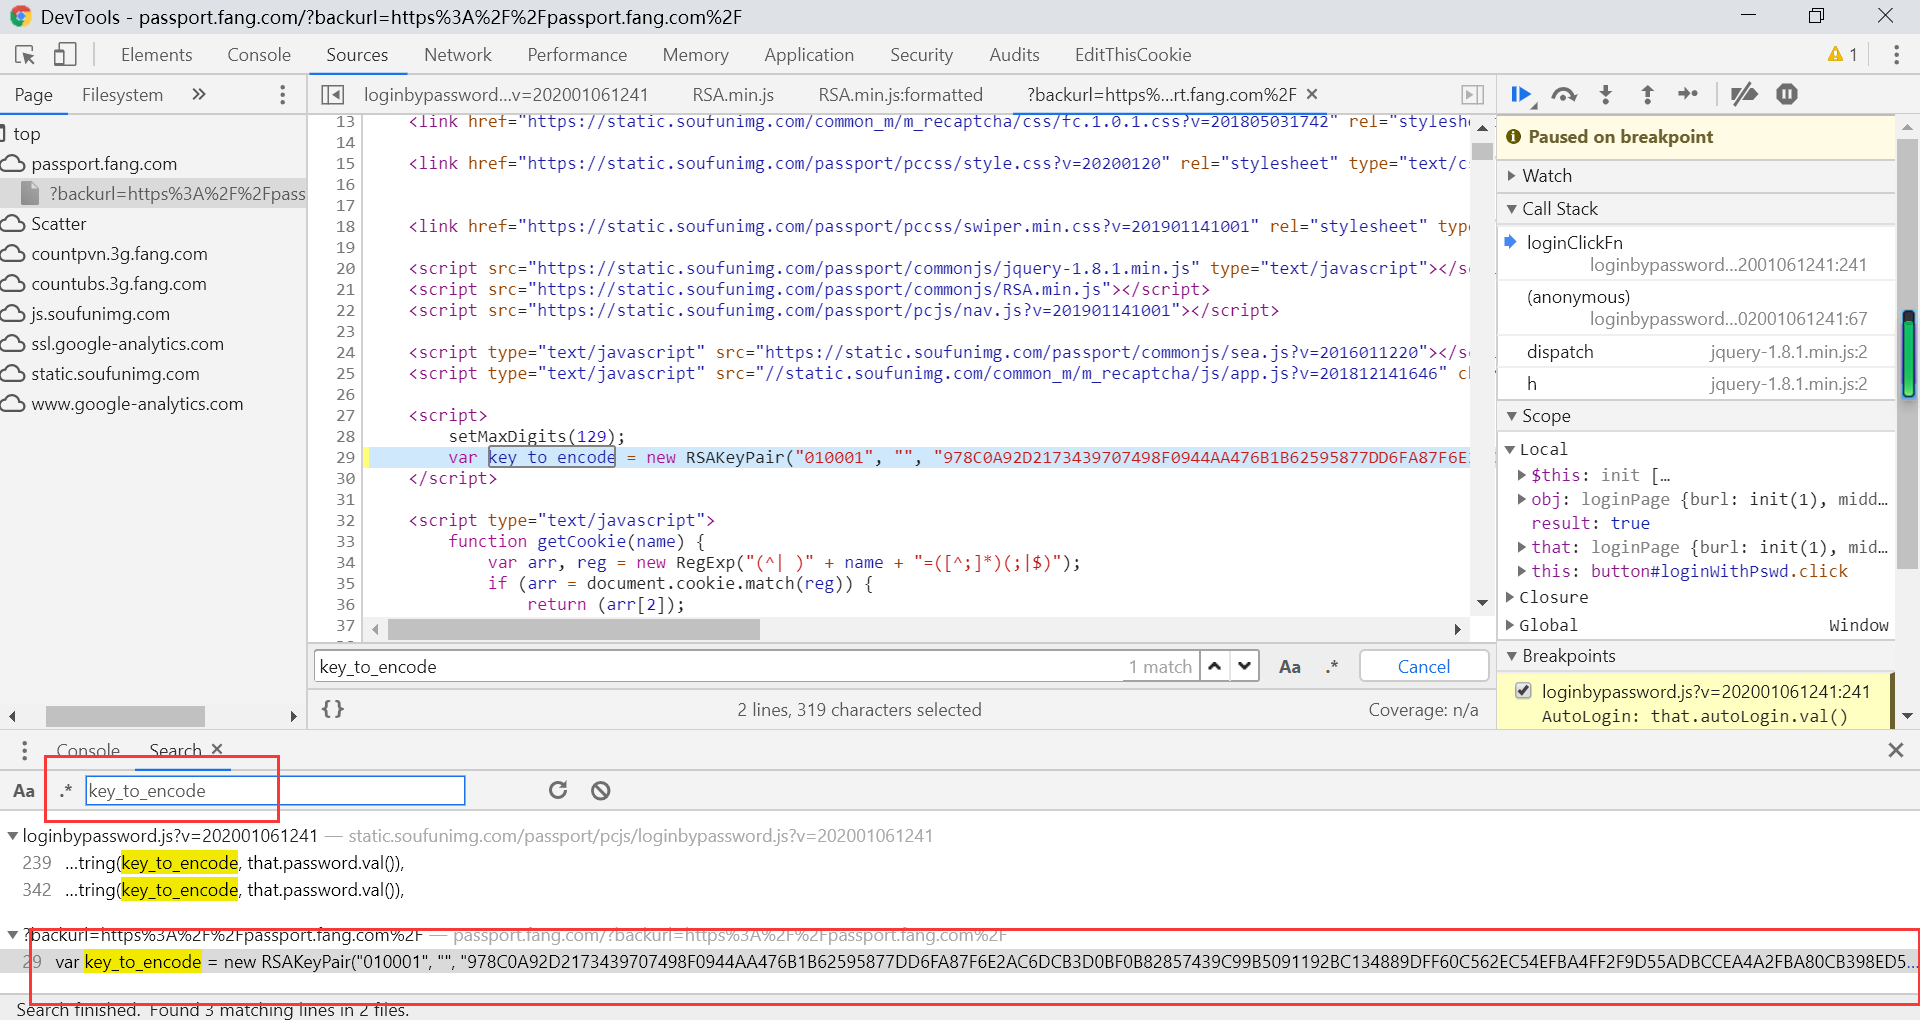Image resolution: width=1920 pixels, height=1020 pixels.
Task: Step out of the current function
Action: coord(1647,94)
